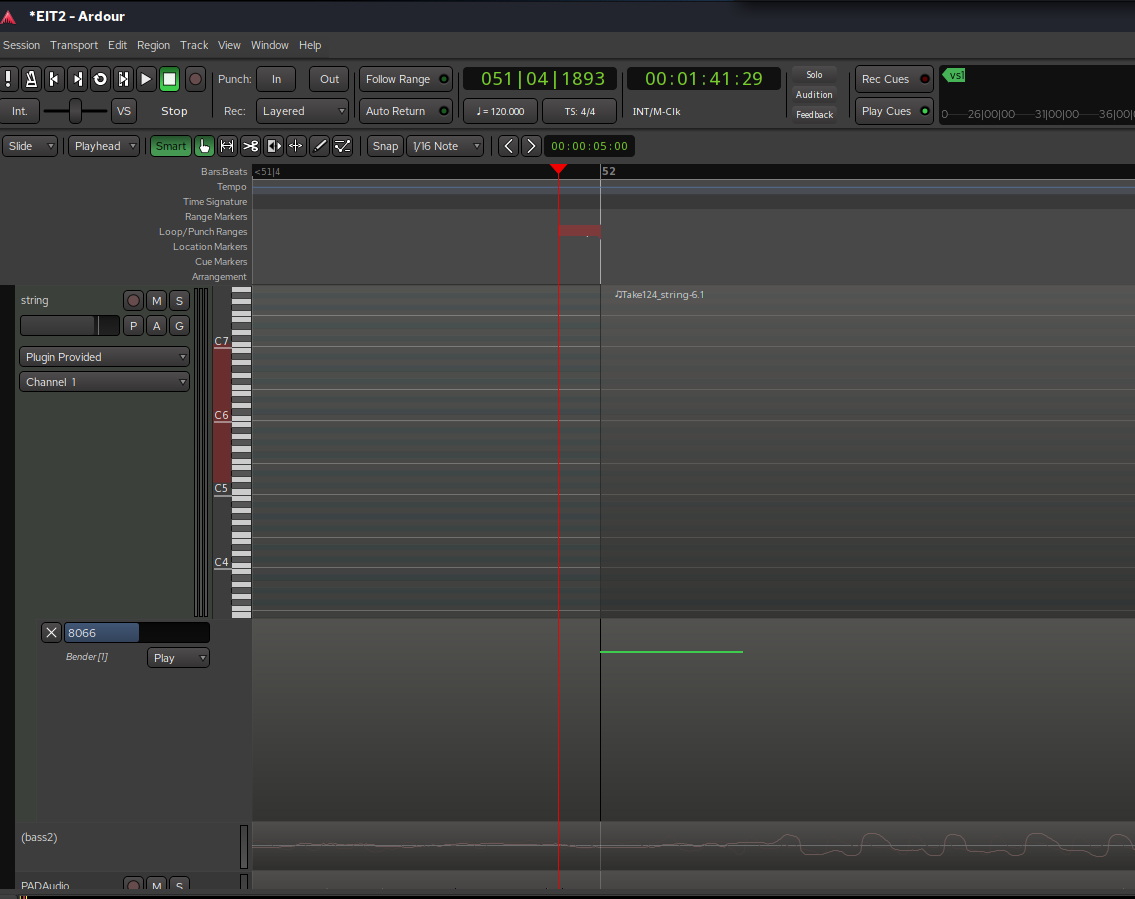Screen dimensions: 1135x899
Task: Open the Transport menu
Action: pyautogui.click(x=74, y=45)
